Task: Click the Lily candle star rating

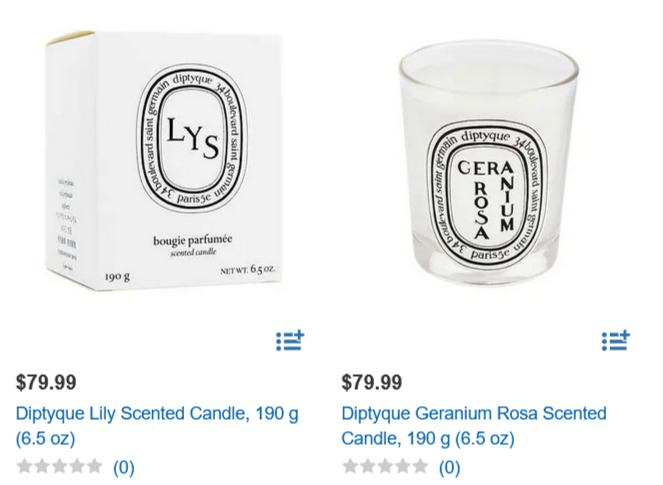Action: (60, 466)
